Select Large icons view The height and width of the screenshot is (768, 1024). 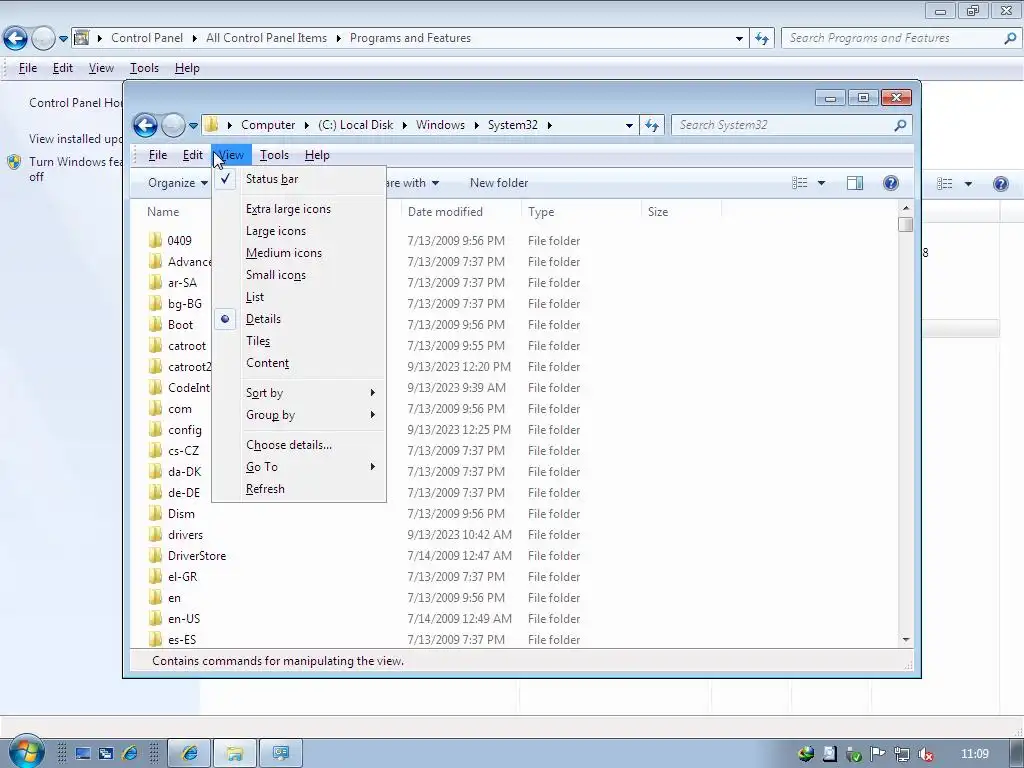tap(299, 231)
